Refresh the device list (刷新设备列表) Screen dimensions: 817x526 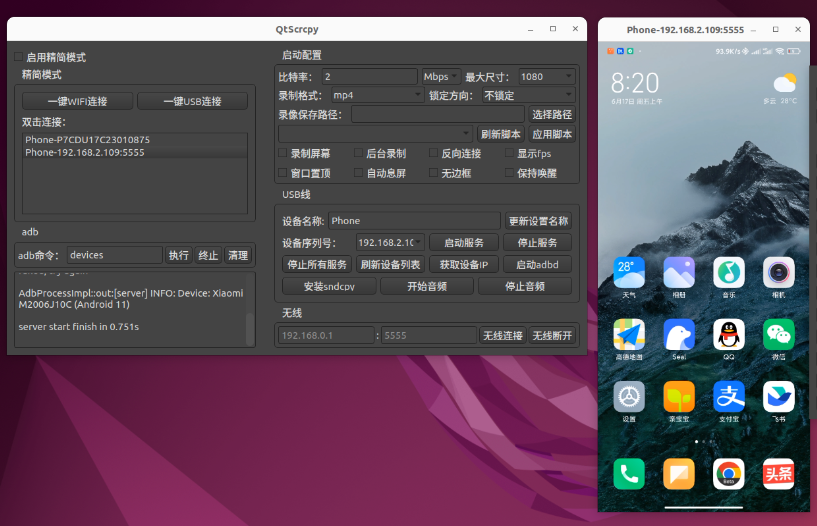390,265
